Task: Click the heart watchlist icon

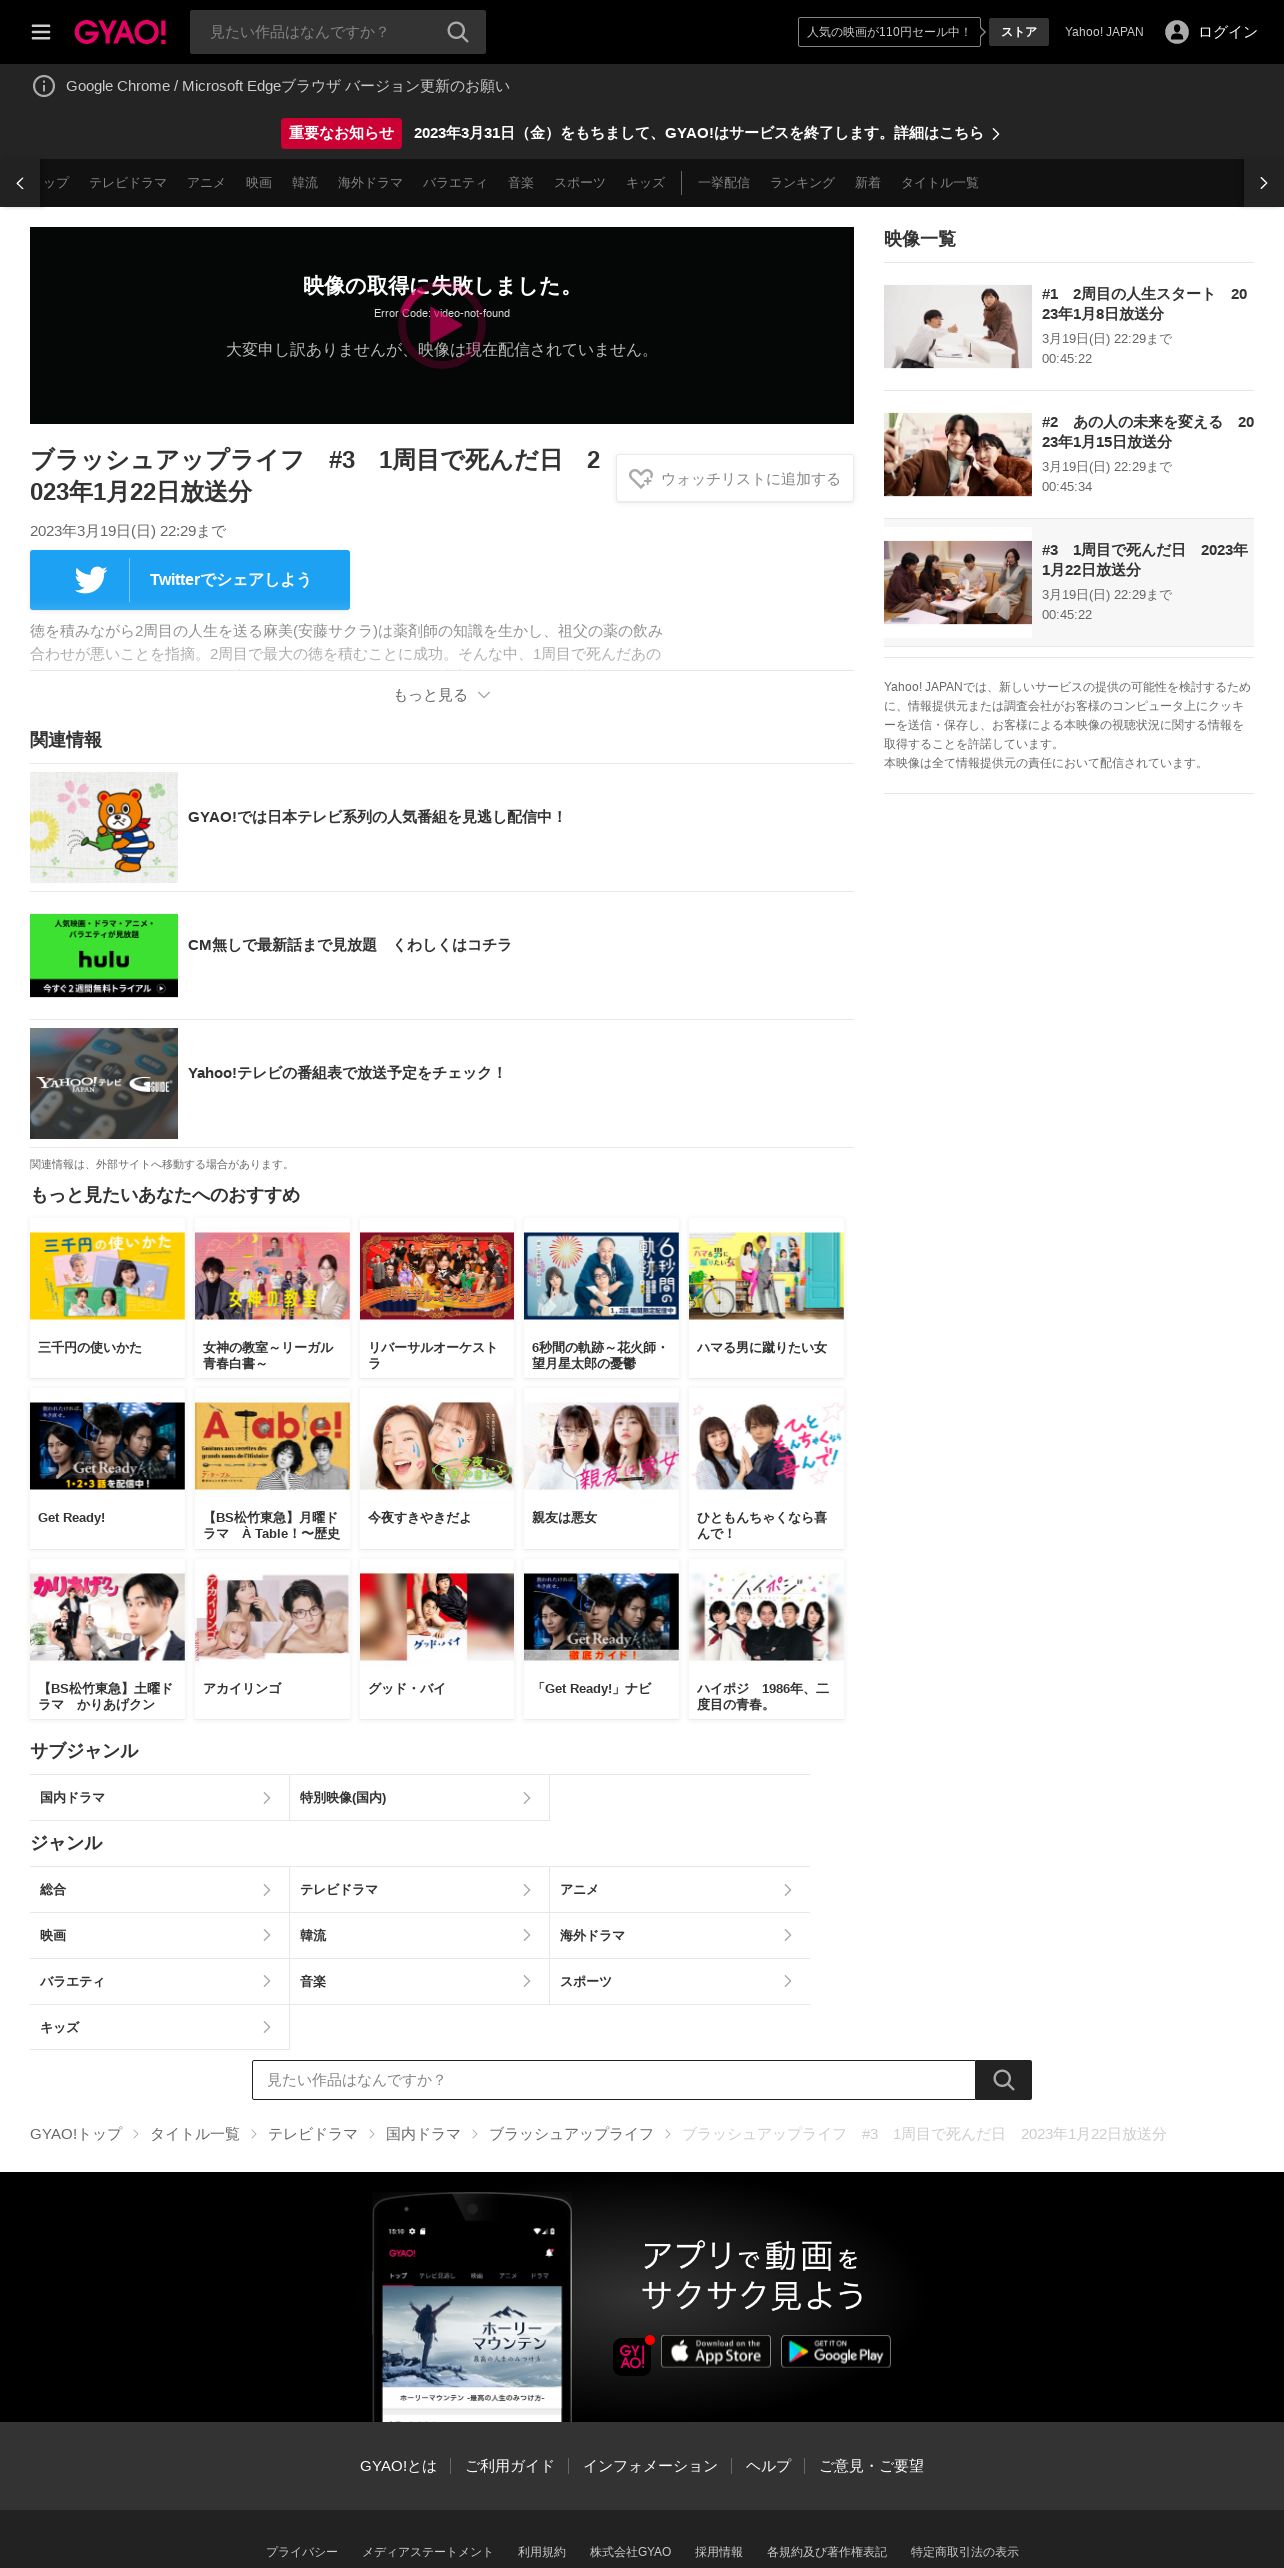Action: (x=641, y=479)
